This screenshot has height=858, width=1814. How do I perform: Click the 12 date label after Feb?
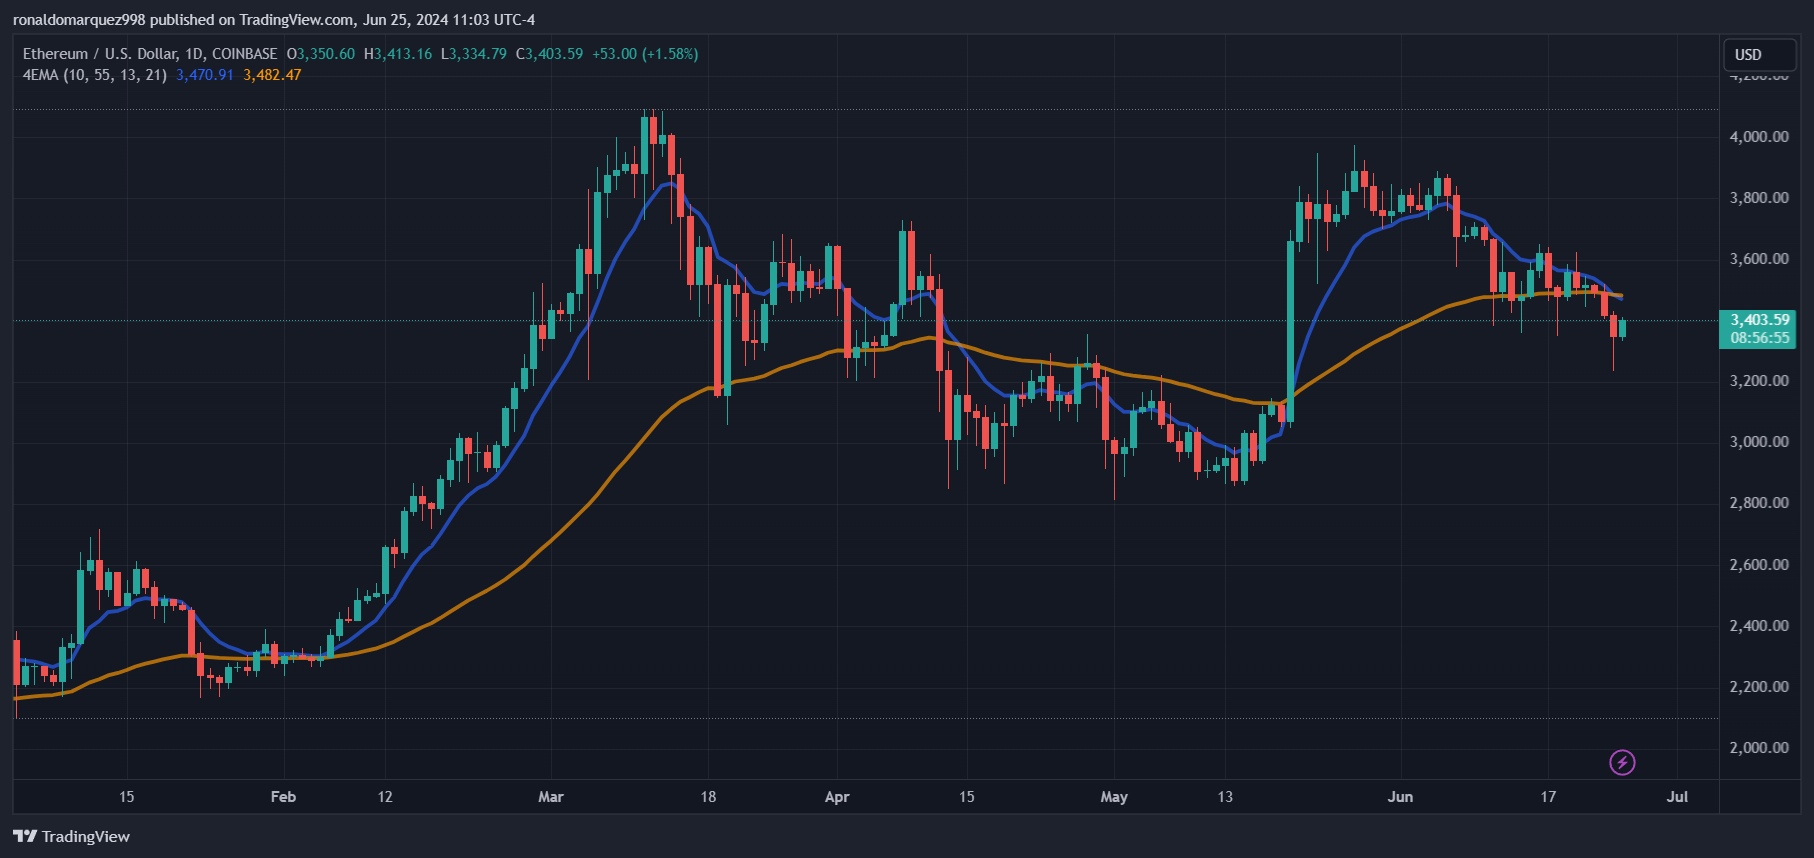385,797
